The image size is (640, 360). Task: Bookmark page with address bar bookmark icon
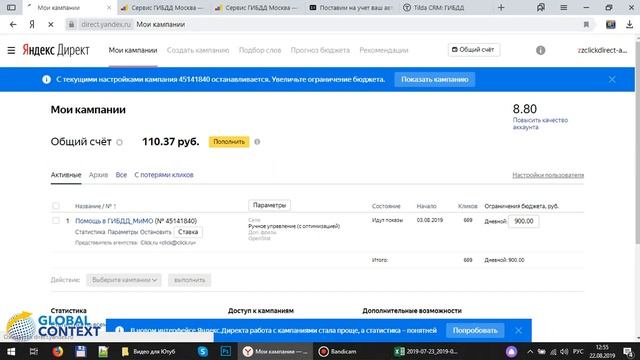pos(586,24)
